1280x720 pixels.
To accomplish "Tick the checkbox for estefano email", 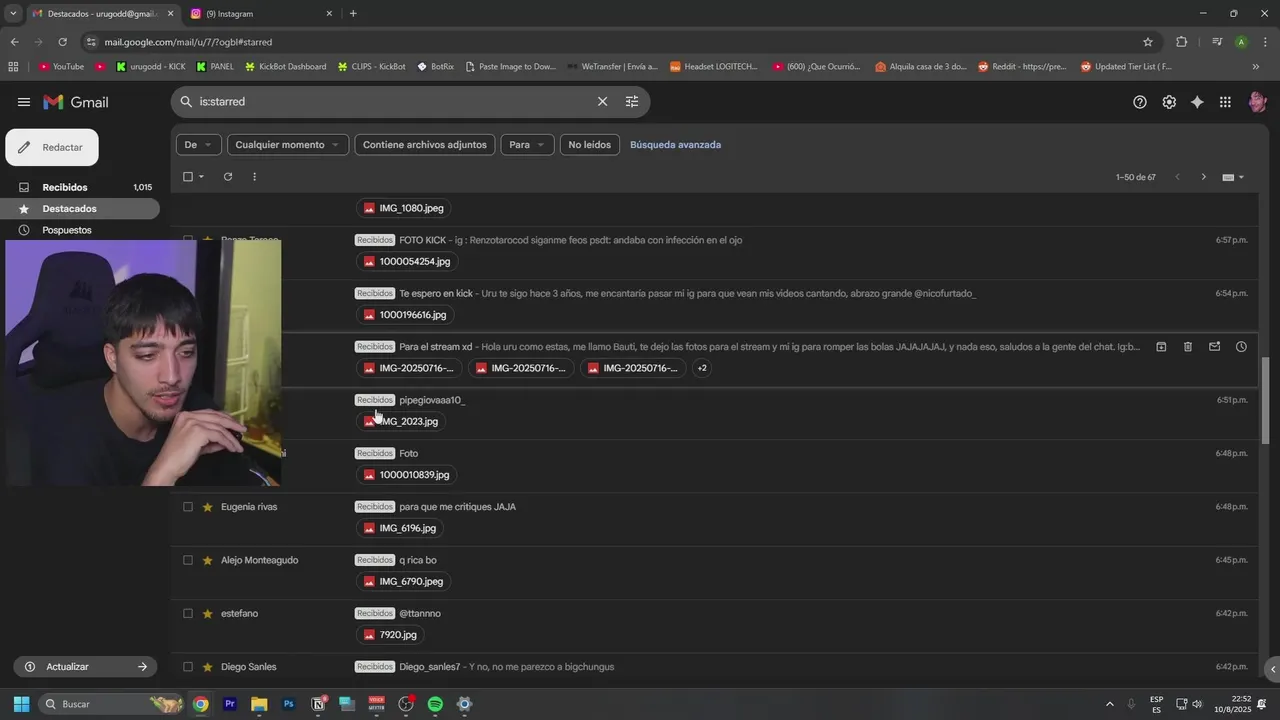I will [188, 613].
